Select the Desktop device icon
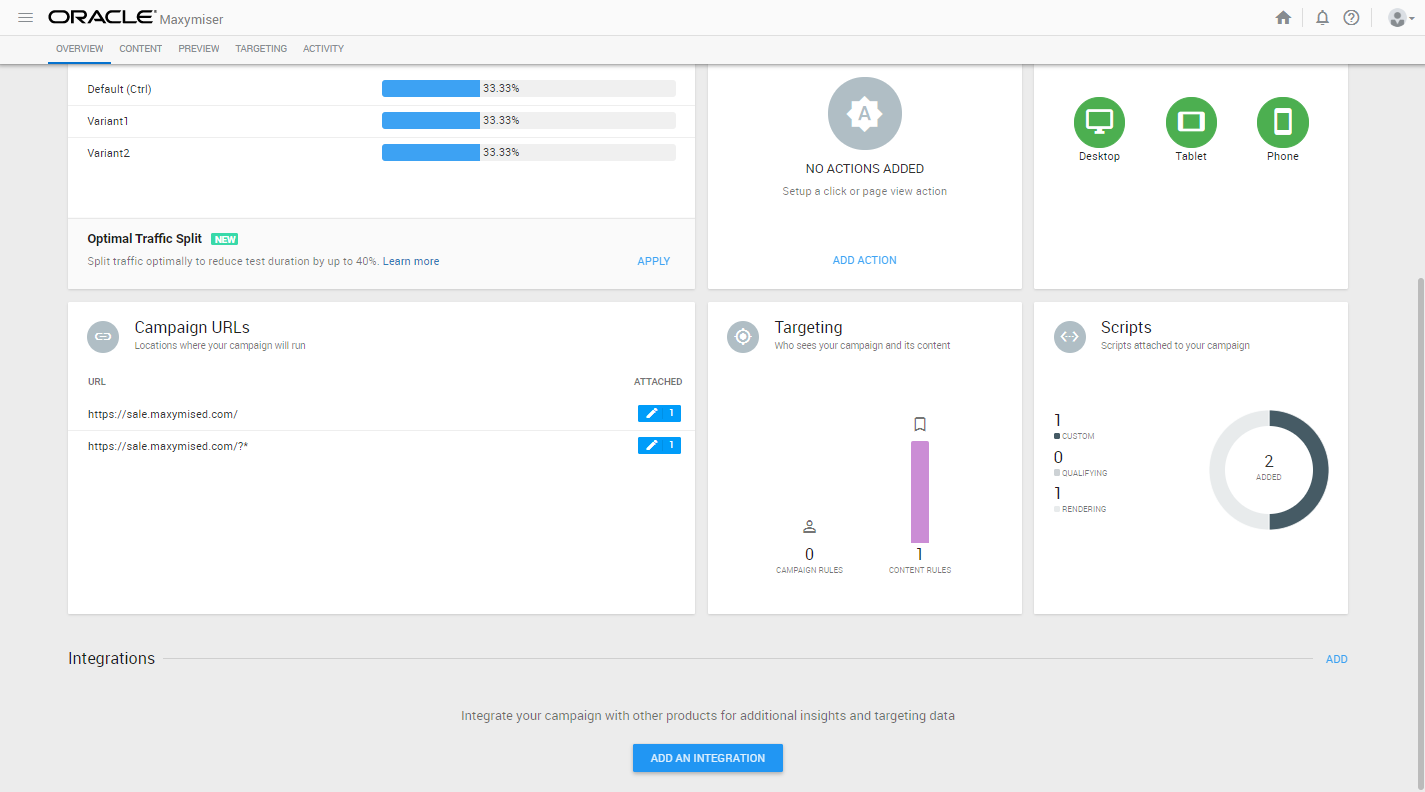This screenshot has width=1425, height=792. click(x=1099, y=122)
